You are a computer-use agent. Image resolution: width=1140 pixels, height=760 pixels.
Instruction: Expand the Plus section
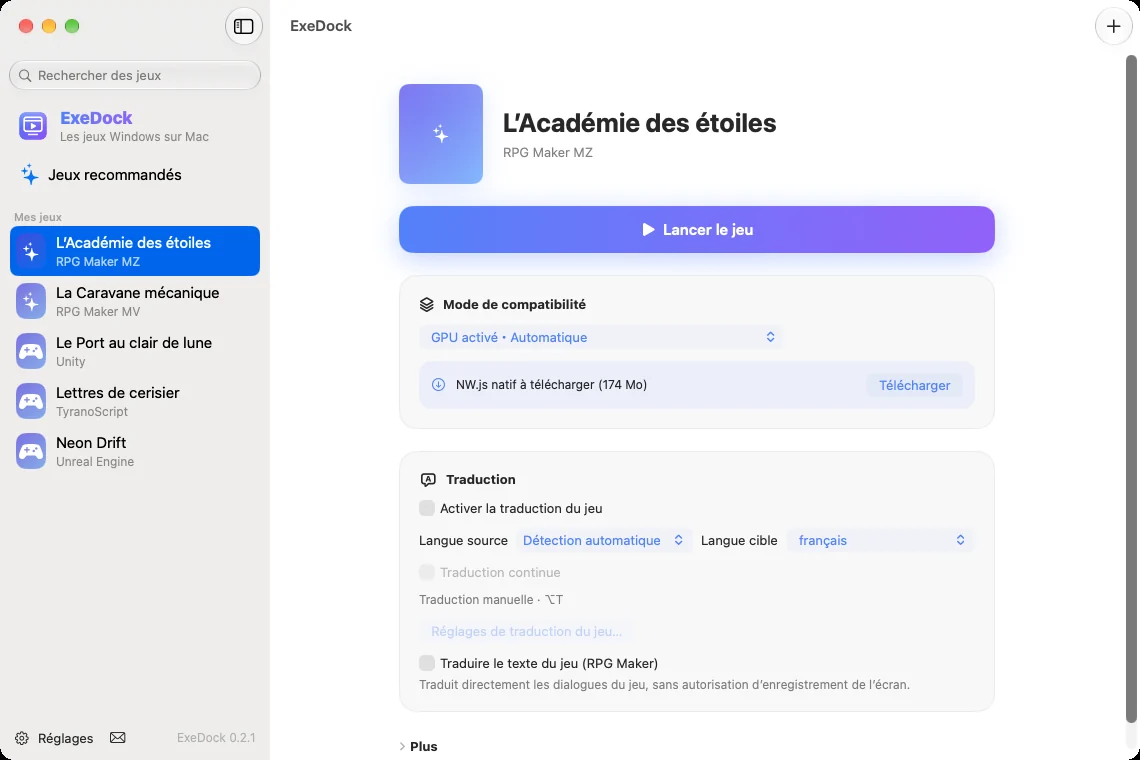tap(418, 746)
